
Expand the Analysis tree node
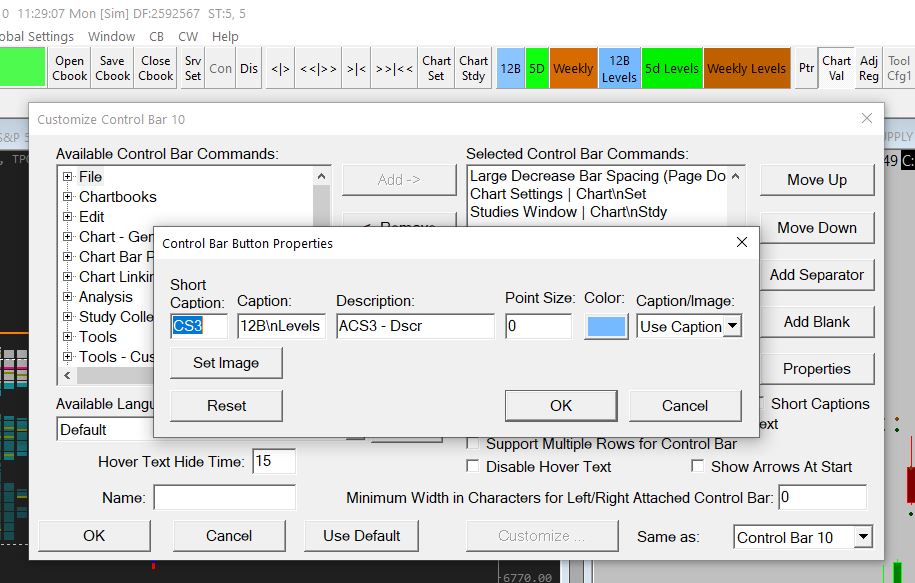[68, 296]
